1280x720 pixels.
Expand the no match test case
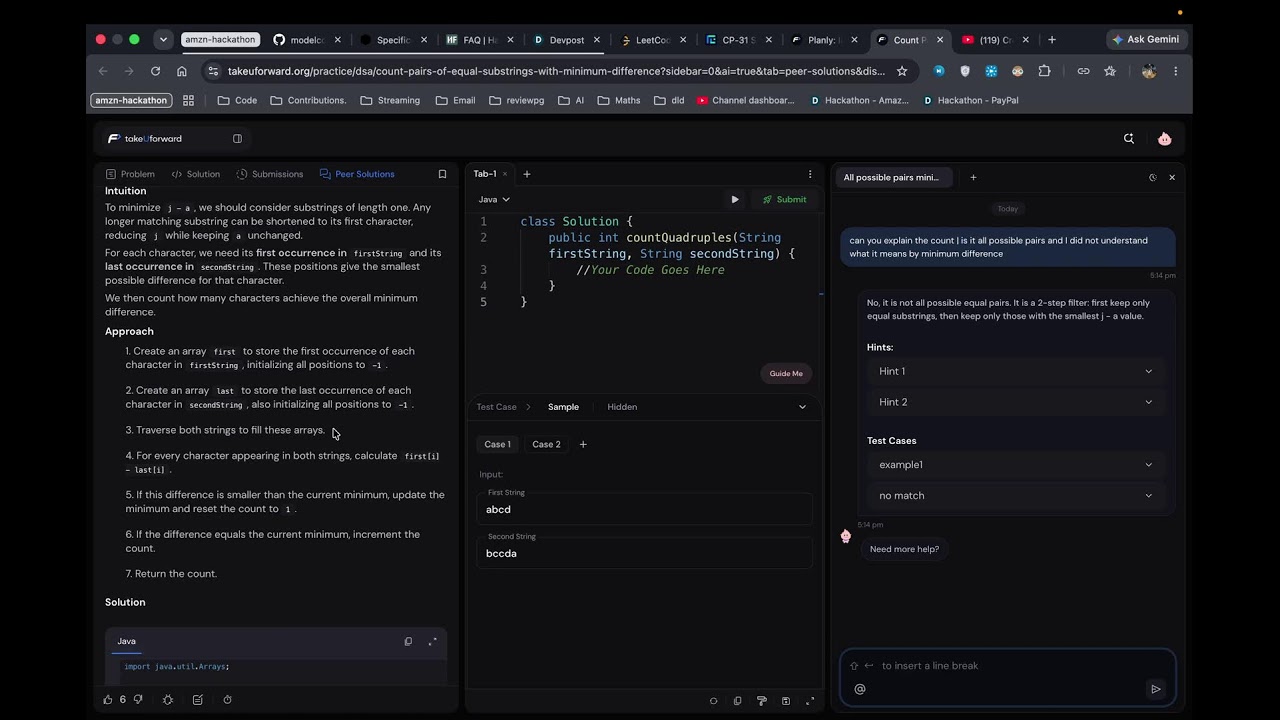1016,495
